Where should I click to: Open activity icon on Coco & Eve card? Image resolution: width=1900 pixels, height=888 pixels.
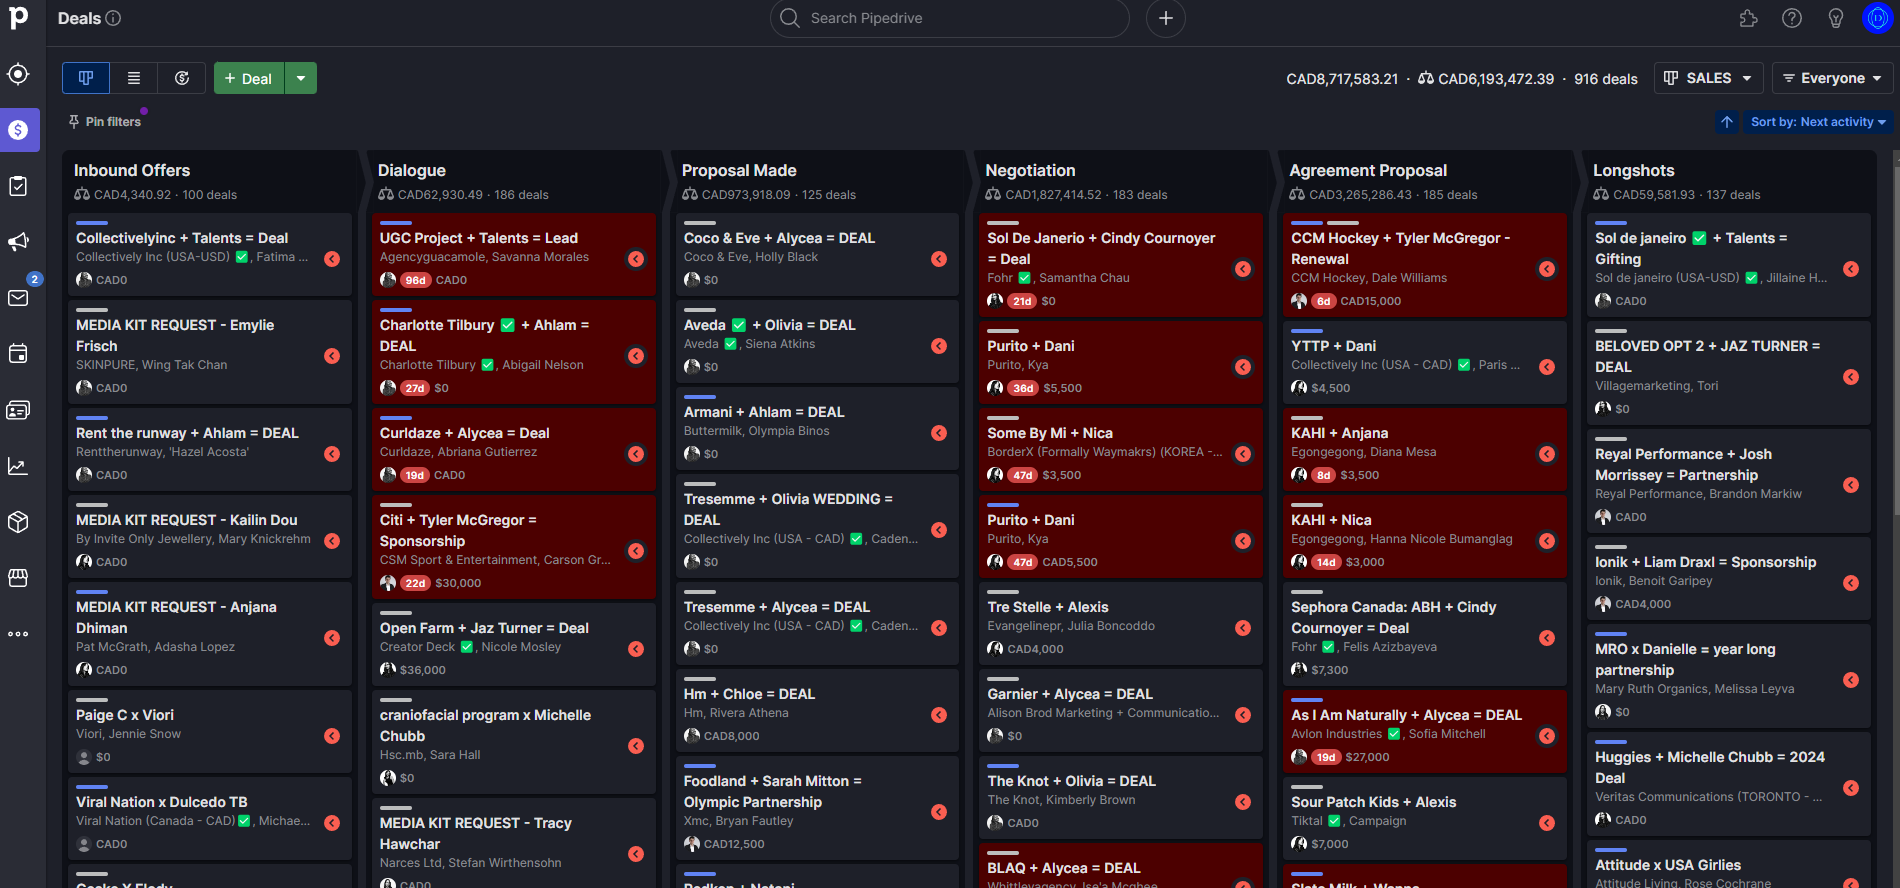[939, 259]
